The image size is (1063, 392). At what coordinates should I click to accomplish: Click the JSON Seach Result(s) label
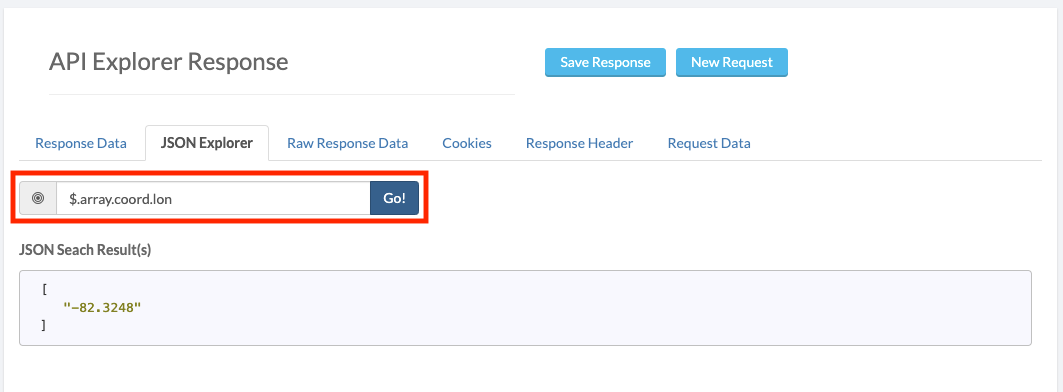(x=85, y=250)
